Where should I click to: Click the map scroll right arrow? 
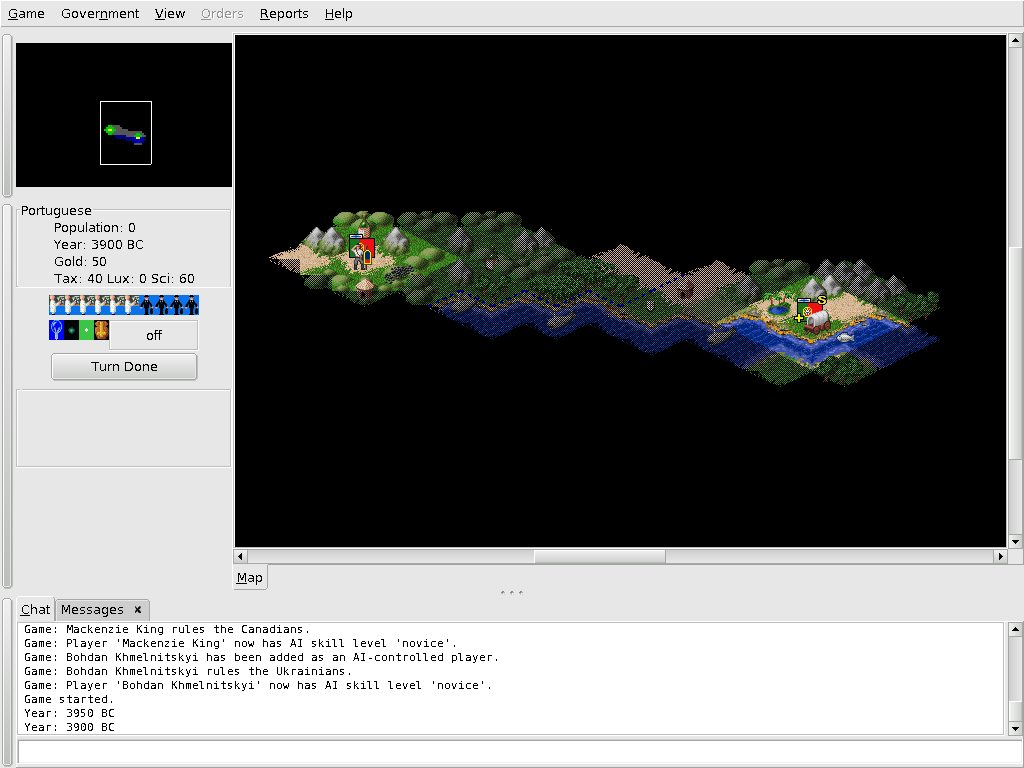pos(1000,556)
